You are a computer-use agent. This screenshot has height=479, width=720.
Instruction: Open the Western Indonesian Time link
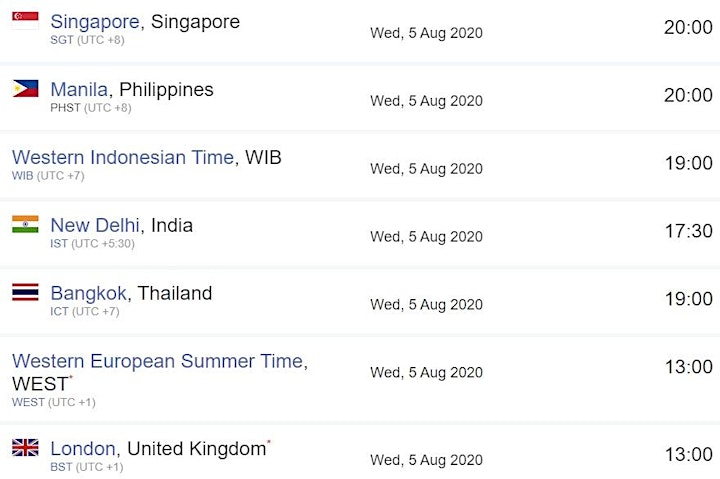click(x=123, y=157)
